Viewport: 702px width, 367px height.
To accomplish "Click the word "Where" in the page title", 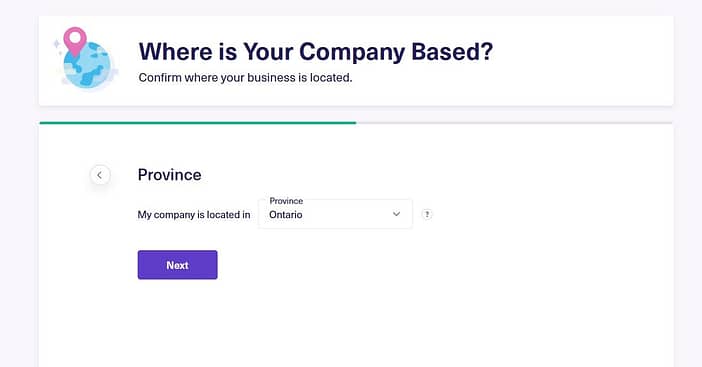I will (x=176, y=51).
